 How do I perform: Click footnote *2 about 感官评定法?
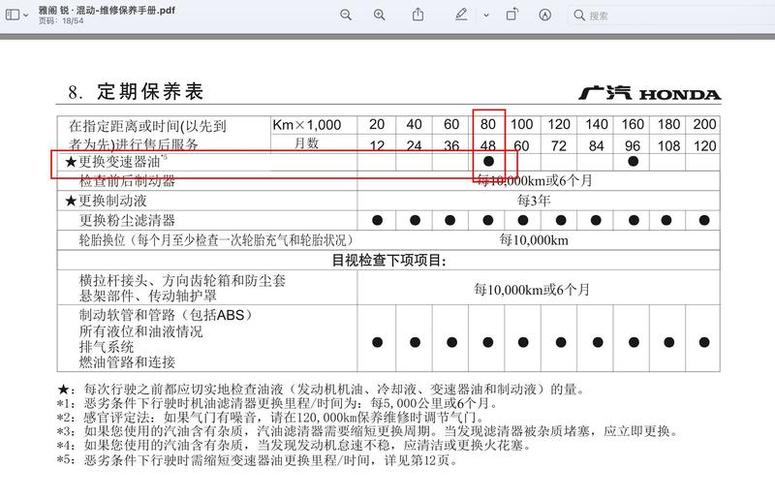tap(270, 417)
